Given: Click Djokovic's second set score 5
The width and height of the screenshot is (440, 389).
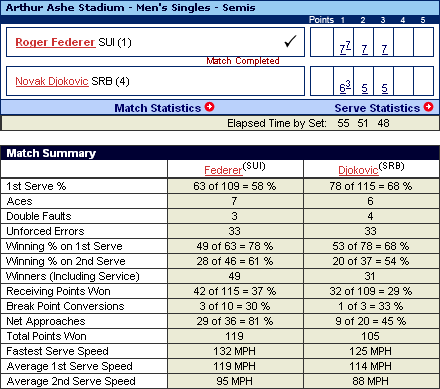Looking at the screenshot, I should pos(365,88).
